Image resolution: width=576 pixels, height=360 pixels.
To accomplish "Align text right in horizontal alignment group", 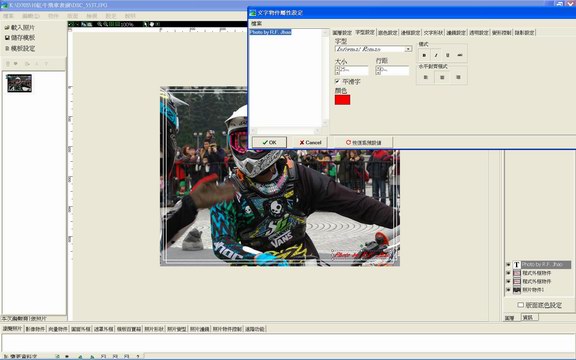I will [458, 78].
